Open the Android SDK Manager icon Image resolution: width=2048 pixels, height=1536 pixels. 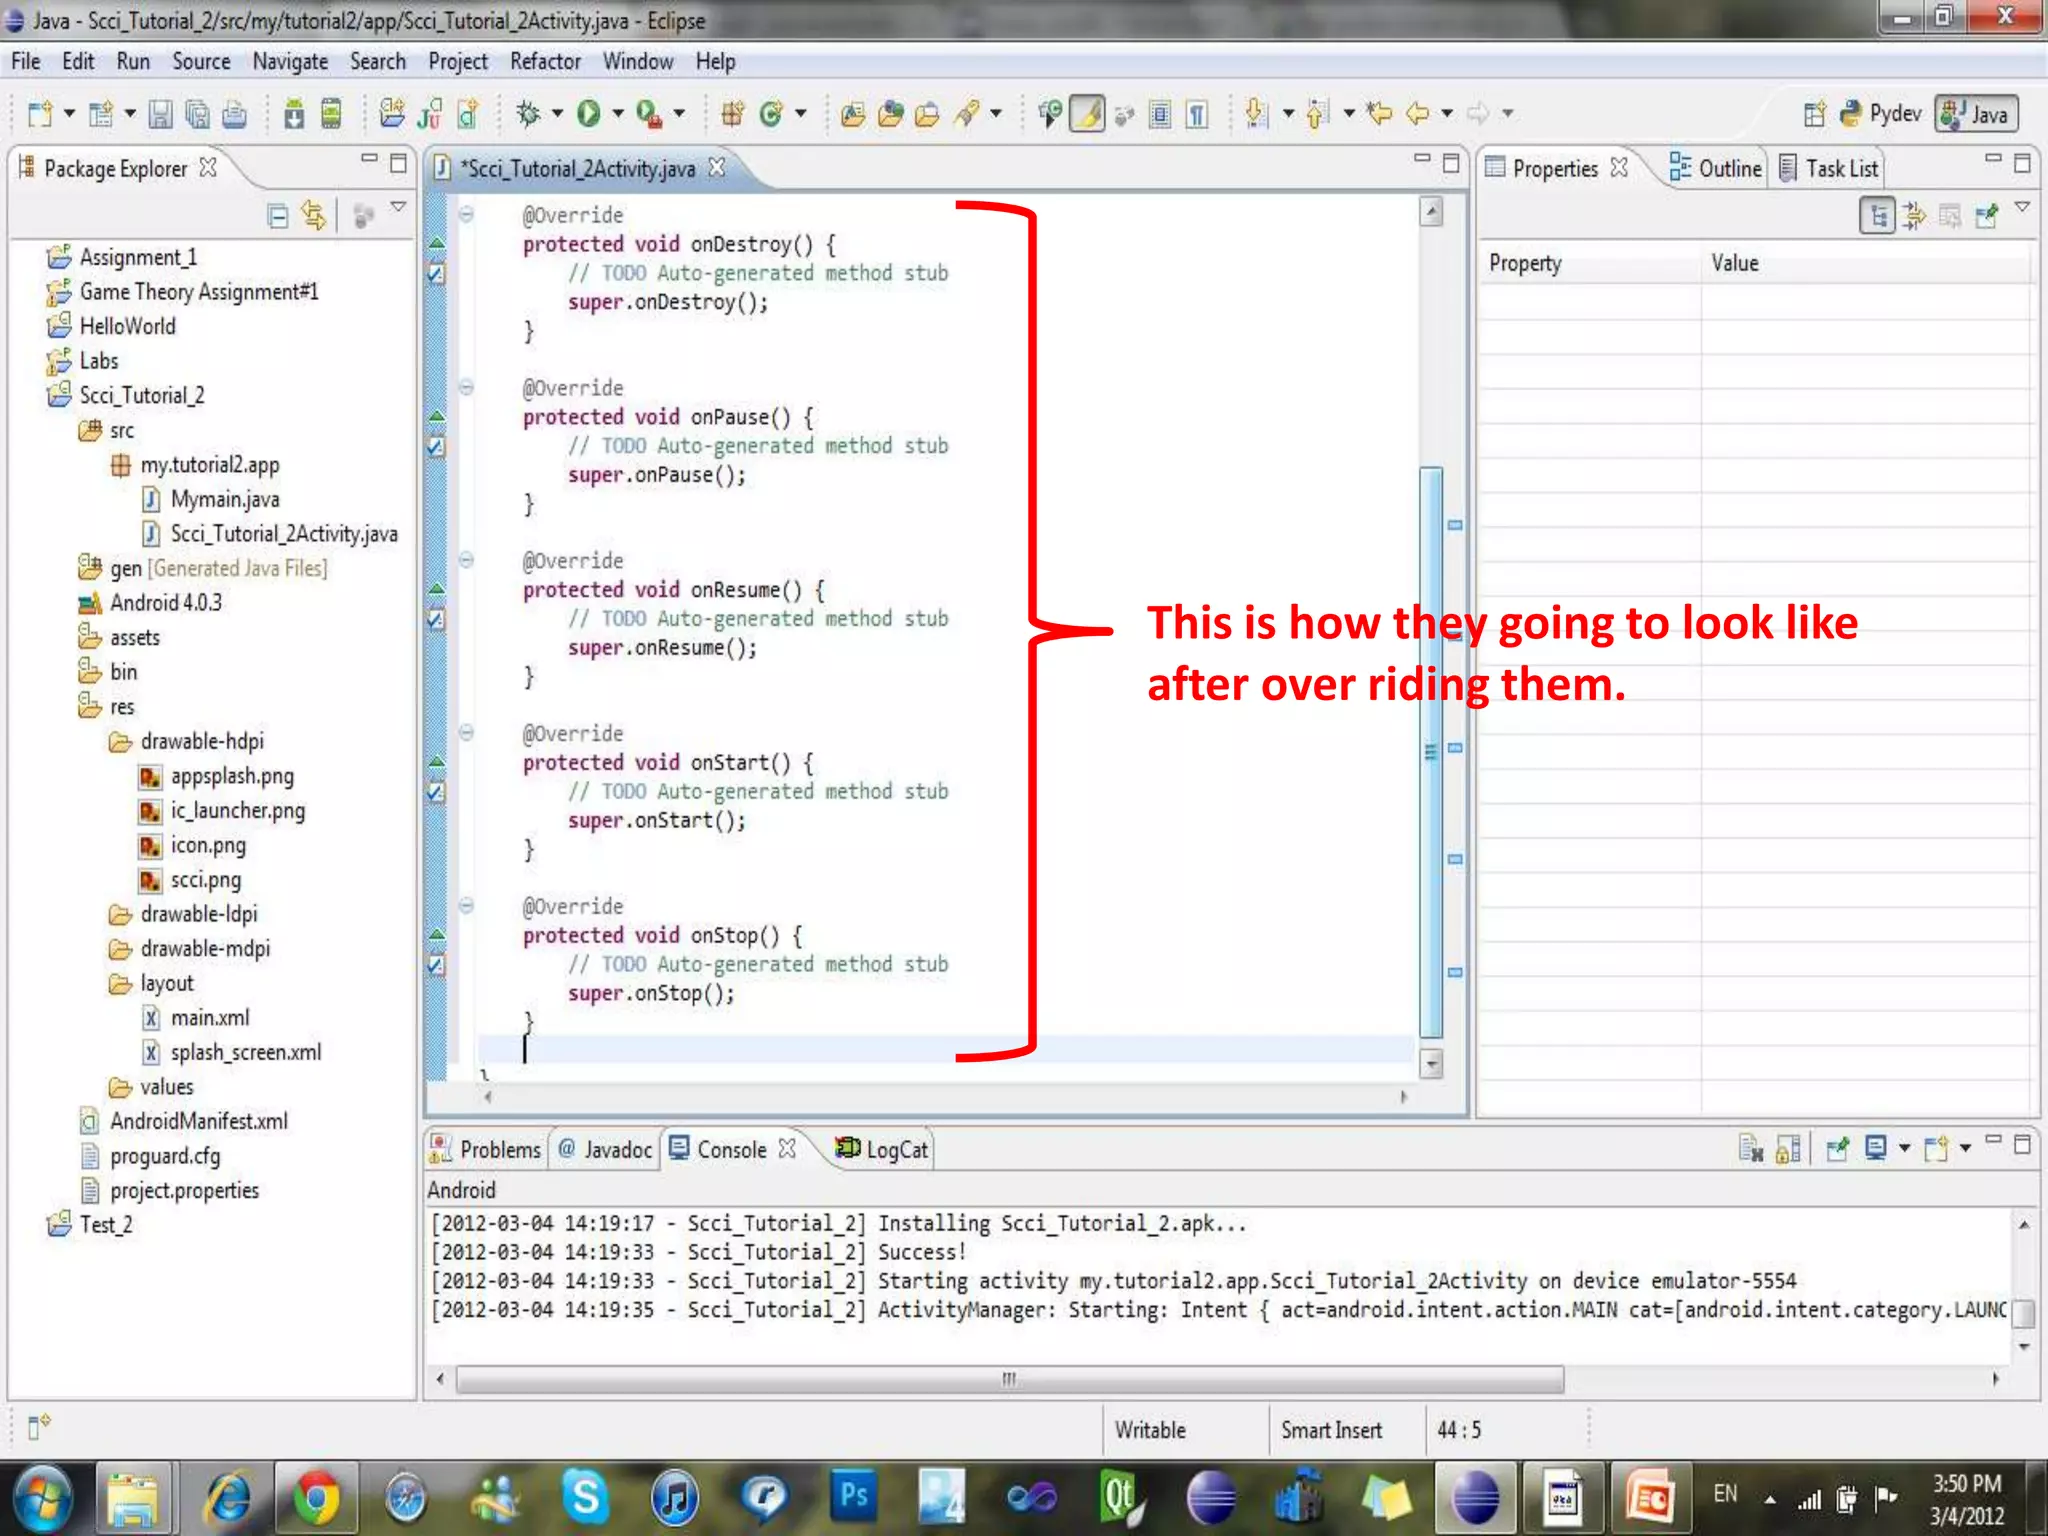coord(294,114)
